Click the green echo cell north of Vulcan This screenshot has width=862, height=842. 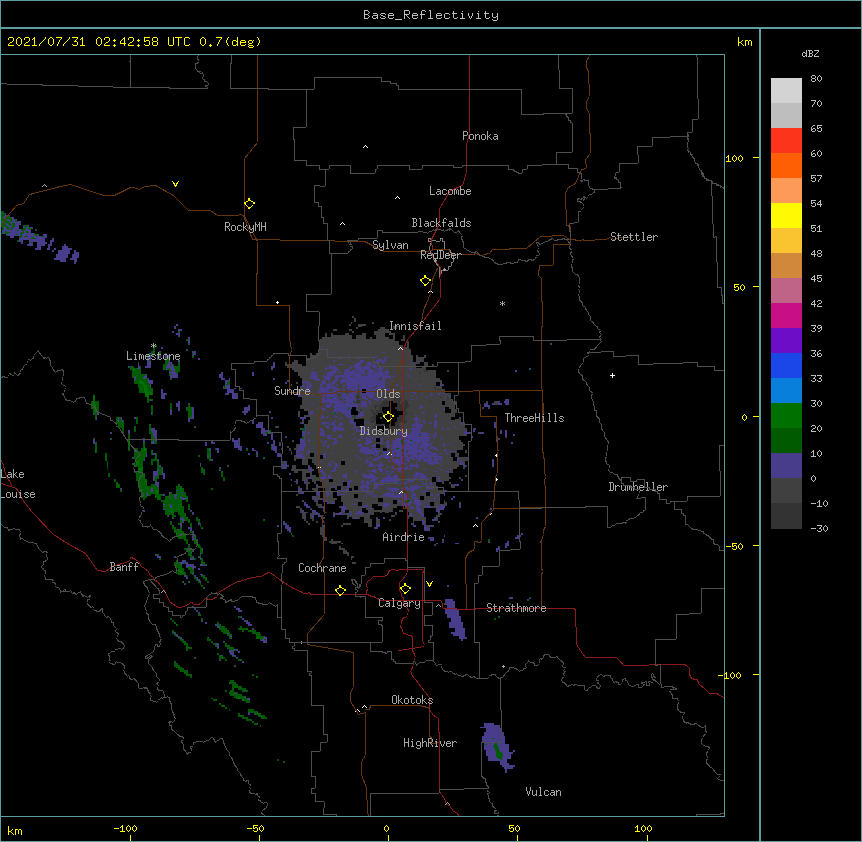[x=498, y=751]
